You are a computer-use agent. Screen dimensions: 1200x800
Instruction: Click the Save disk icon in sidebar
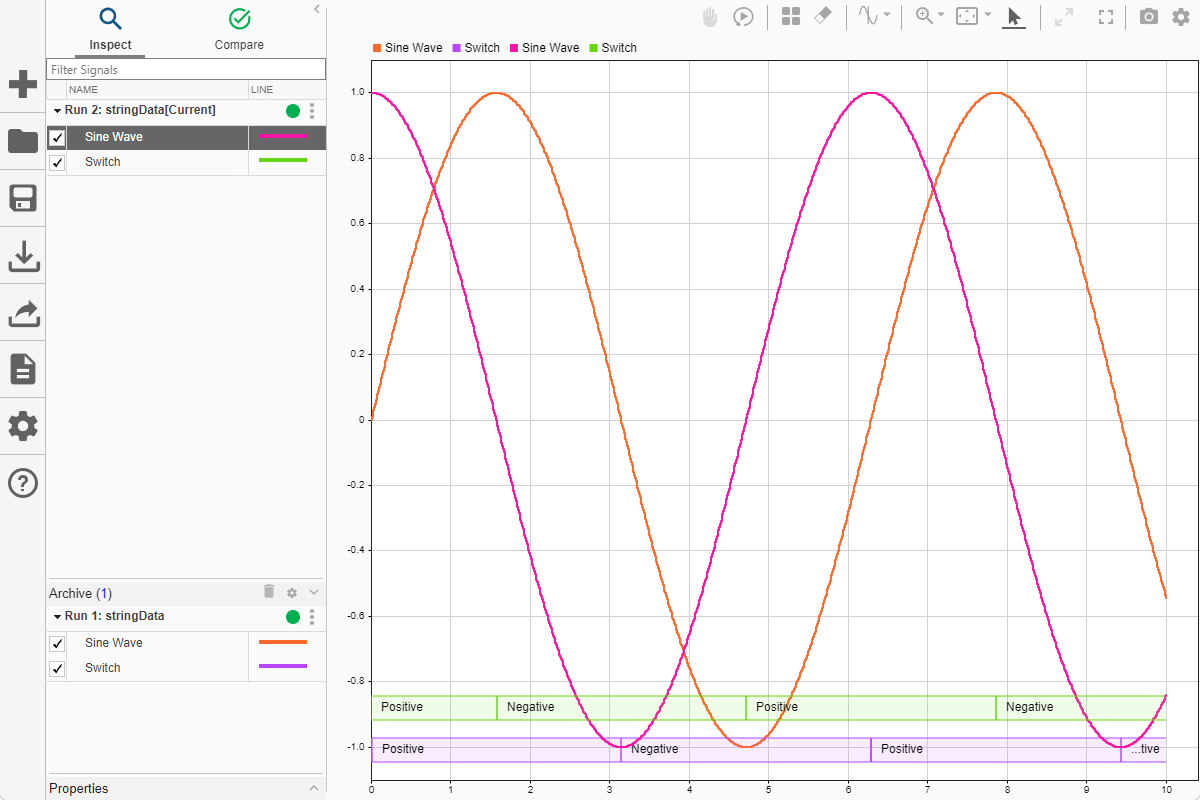pyautogui.click(x=23, y=199)
